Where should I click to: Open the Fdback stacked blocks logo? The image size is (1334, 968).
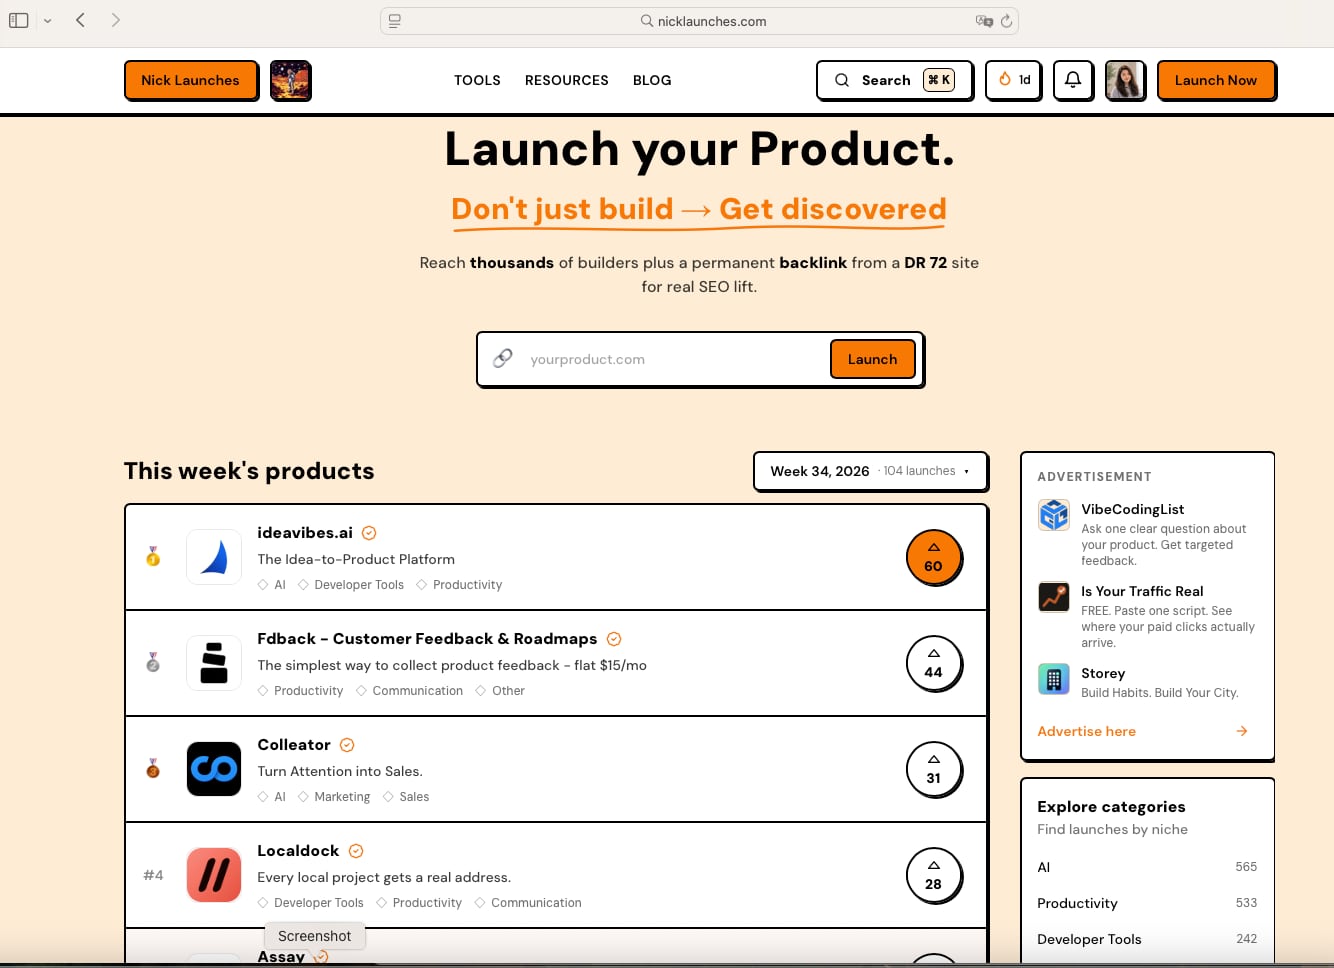[214, 663]
